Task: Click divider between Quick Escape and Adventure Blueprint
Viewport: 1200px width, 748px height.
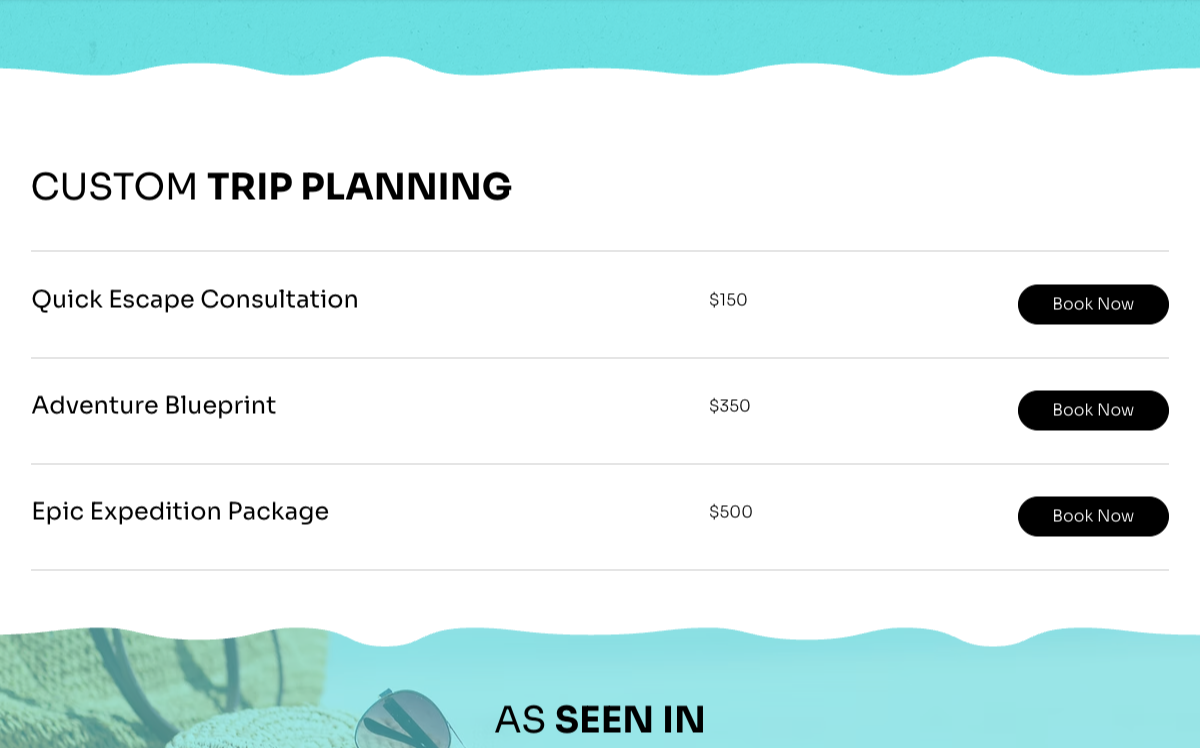Action: (600, 358)
